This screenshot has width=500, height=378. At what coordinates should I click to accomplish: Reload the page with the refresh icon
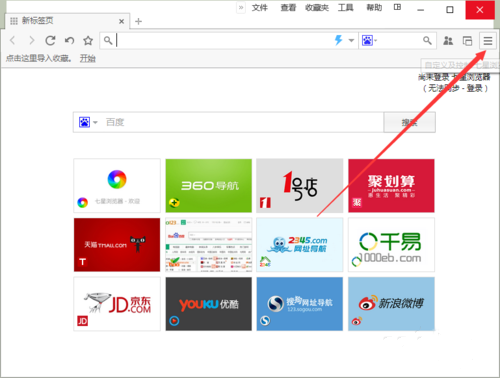[x=50, y=41]
